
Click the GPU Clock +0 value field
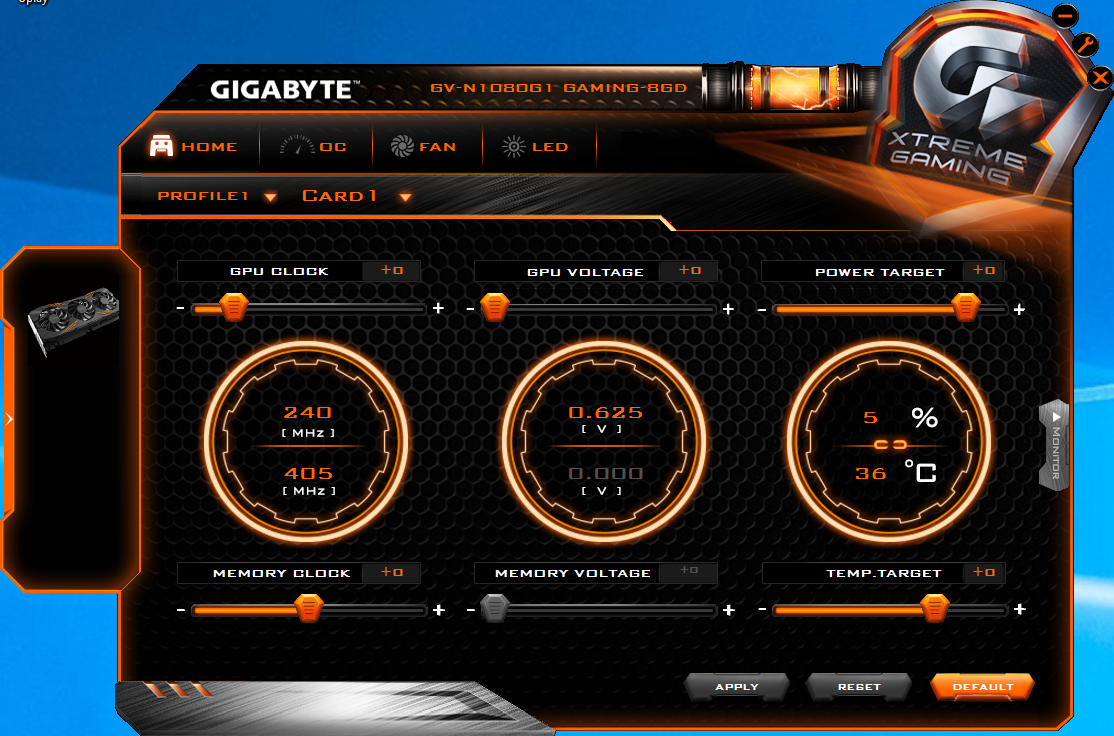point(391,271)
